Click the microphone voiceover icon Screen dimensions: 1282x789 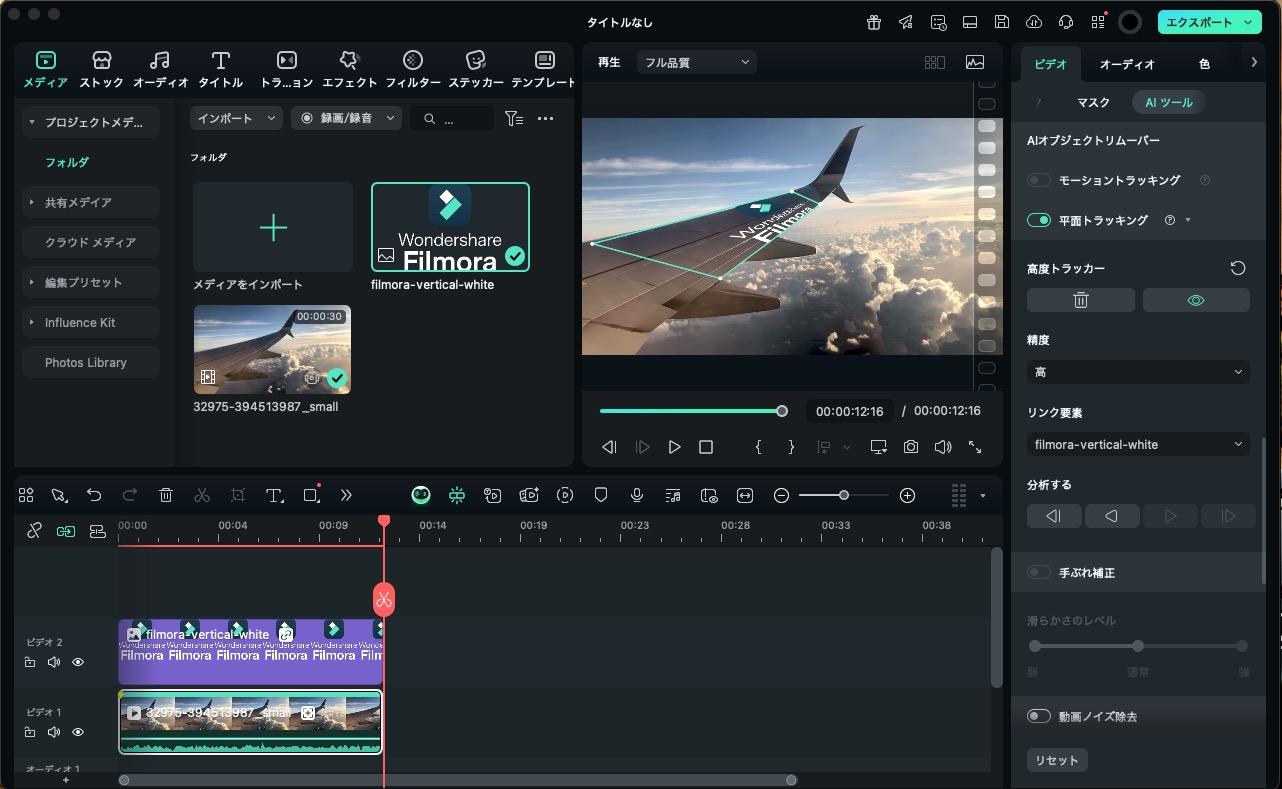tap(636, 495)
